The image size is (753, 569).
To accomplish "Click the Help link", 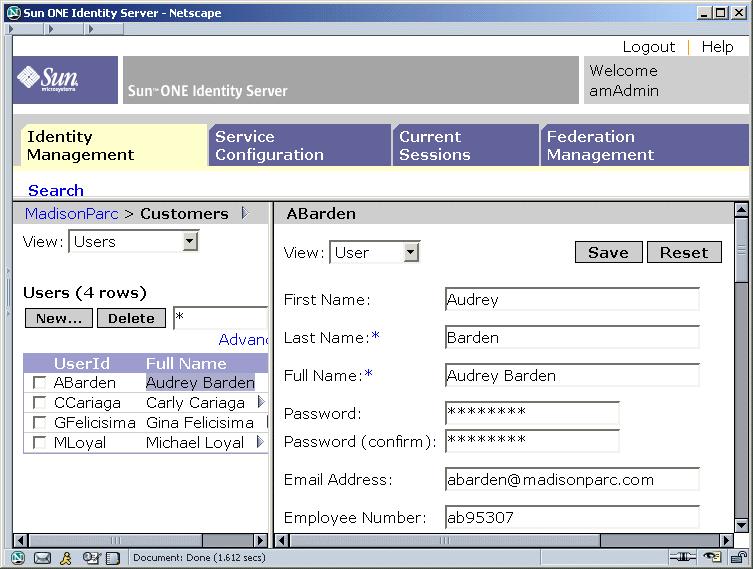I will click(x=717, y=47).
